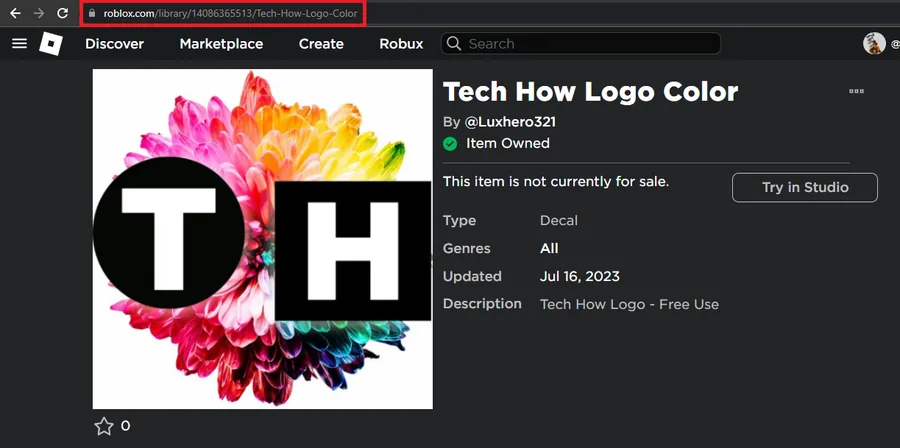900x448 pixels.
Task: Click the browser forward arrow
Action: point(39,13)
